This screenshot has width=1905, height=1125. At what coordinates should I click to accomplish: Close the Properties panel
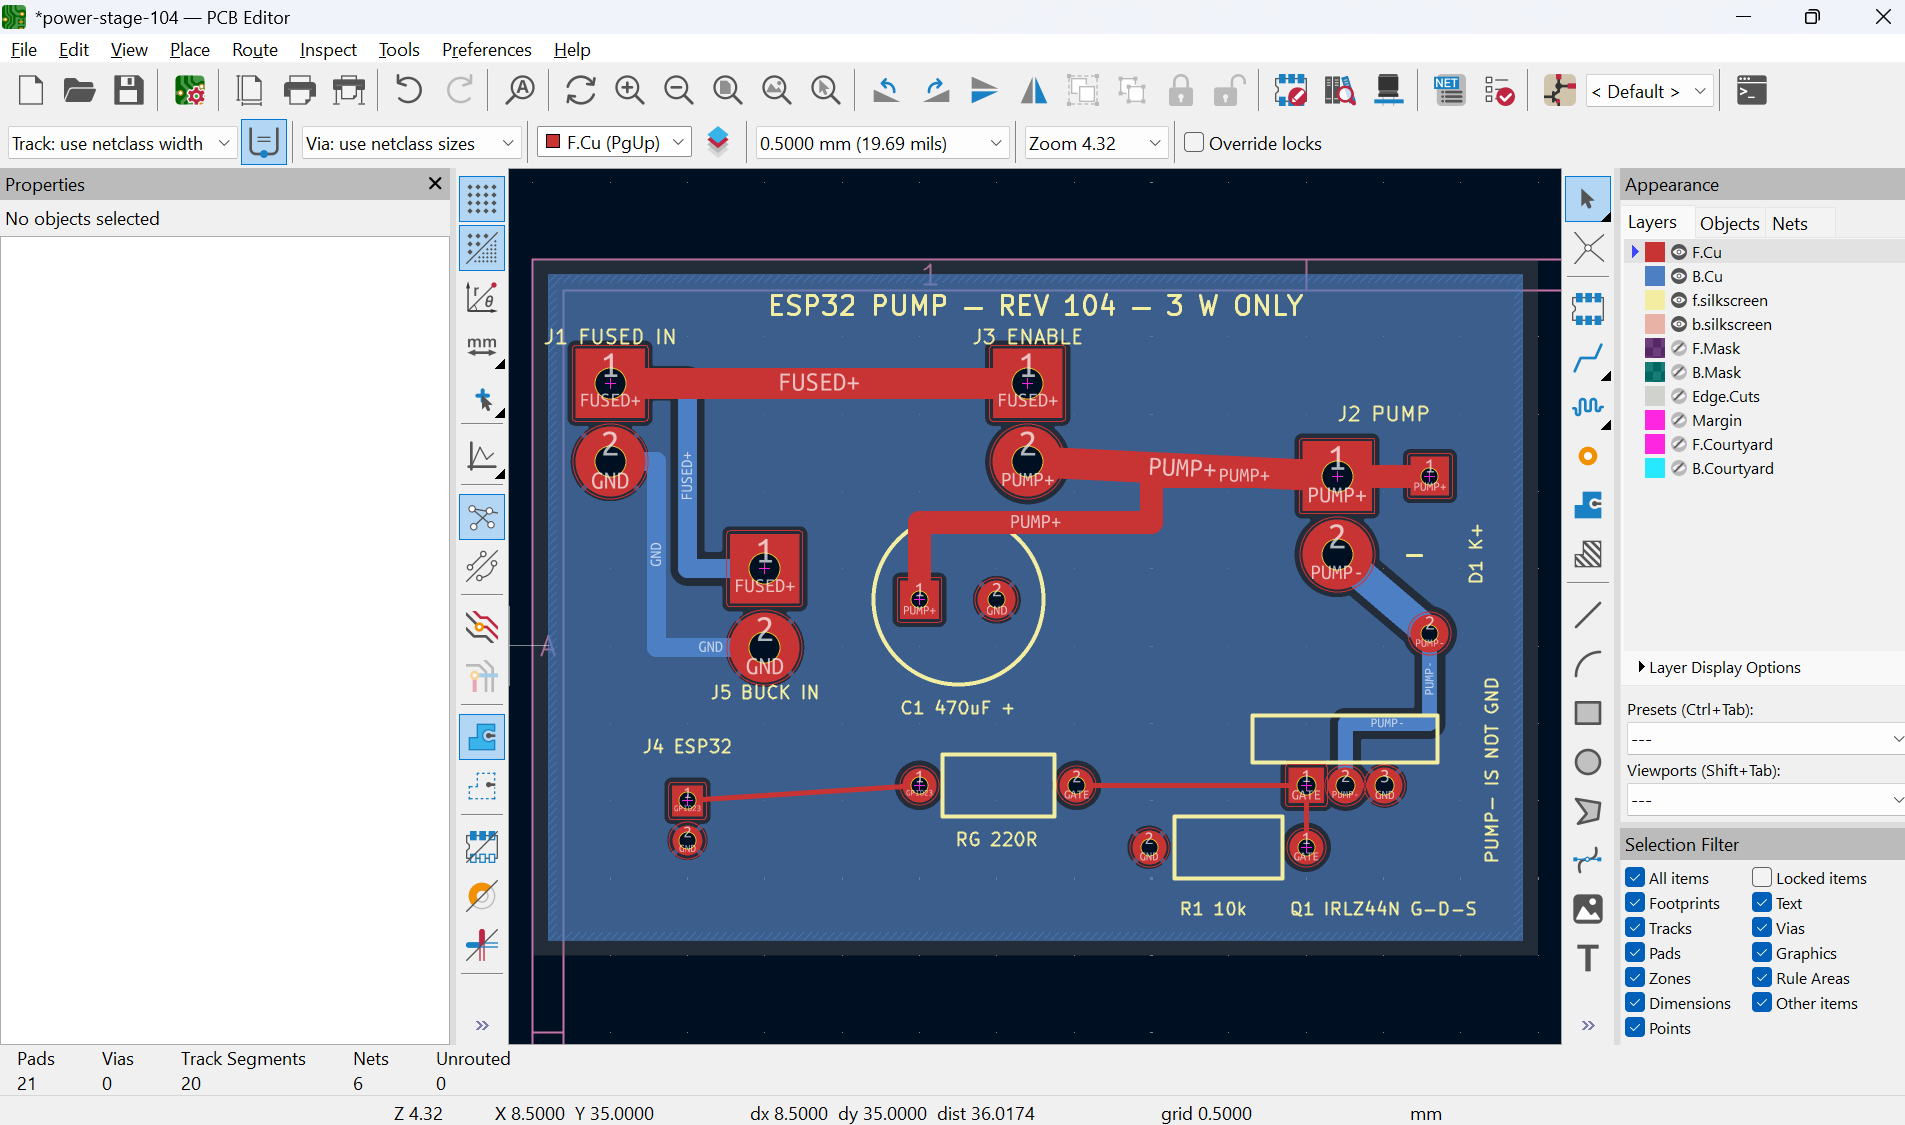[435, 183]
